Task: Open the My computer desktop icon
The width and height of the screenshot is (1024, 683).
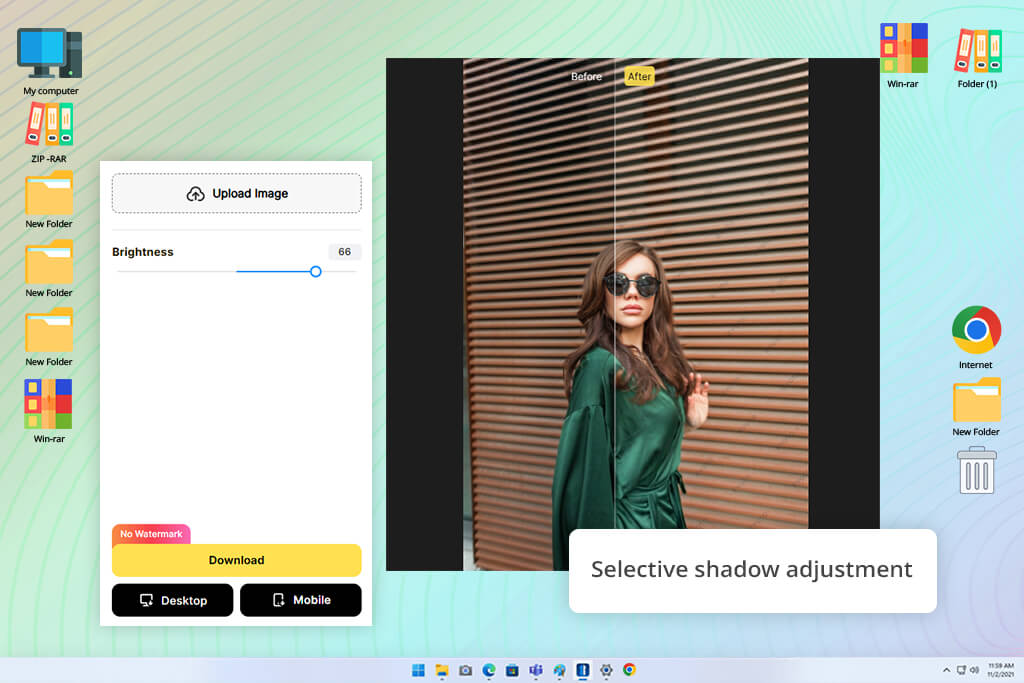Action: click(x=50, y=61)
